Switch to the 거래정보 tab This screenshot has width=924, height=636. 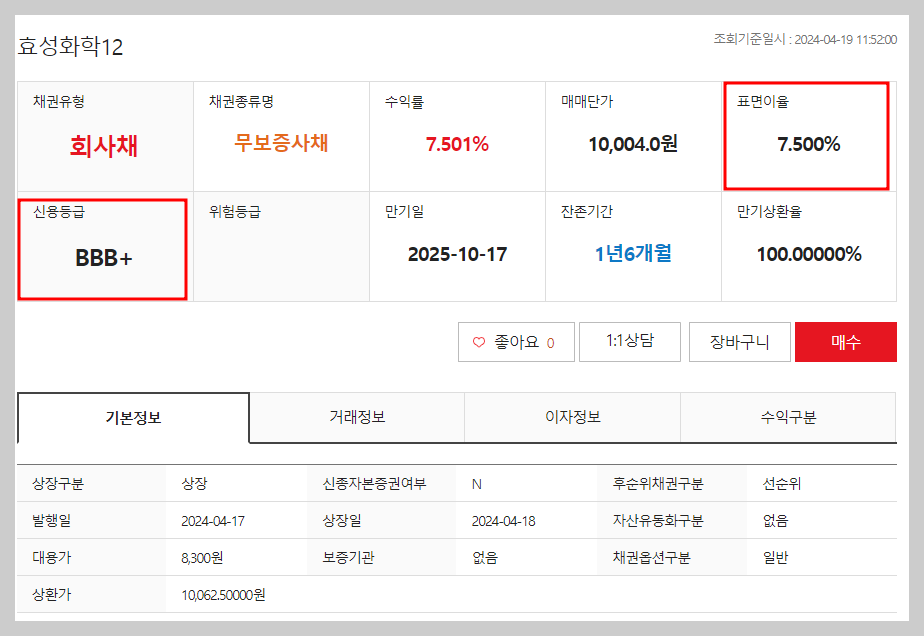[x=357, y=417]
